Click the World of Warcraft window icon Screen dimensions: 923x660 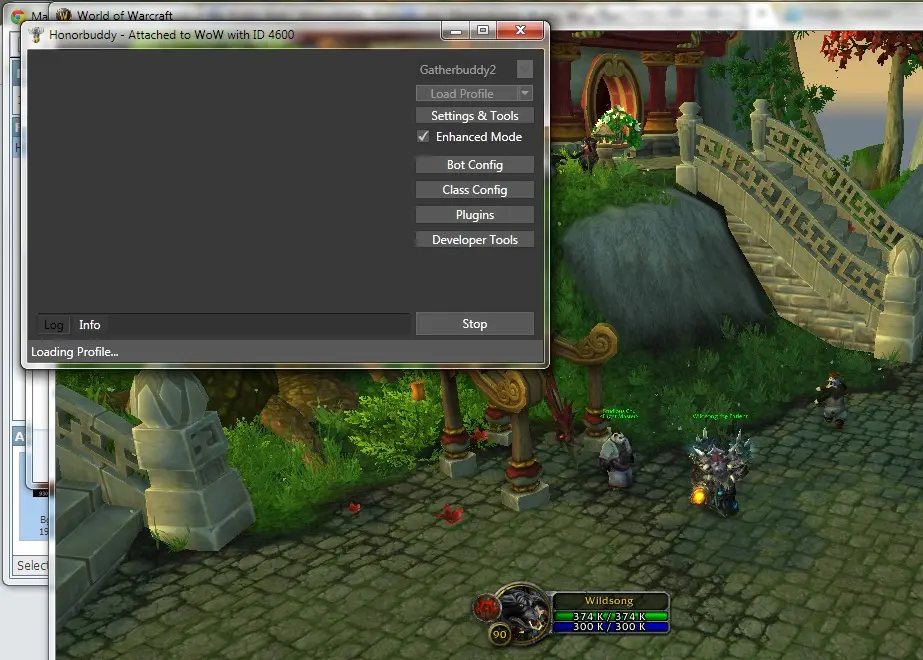64,15
